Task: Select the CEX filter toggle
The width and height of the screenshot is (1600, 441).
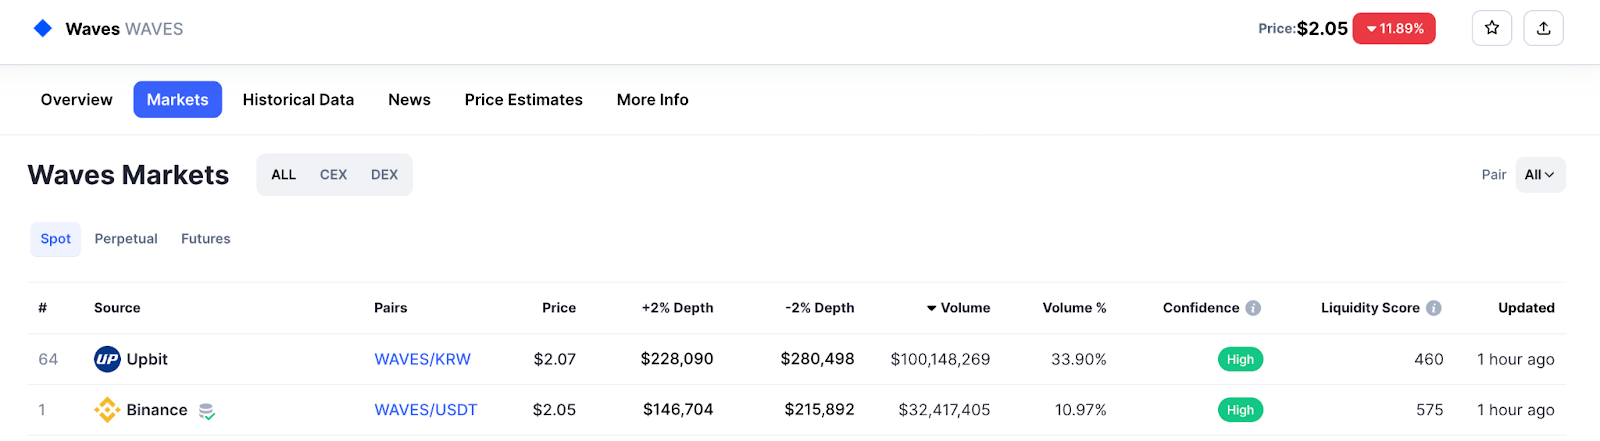Action: pyautogui.click(x=333, y=175)
